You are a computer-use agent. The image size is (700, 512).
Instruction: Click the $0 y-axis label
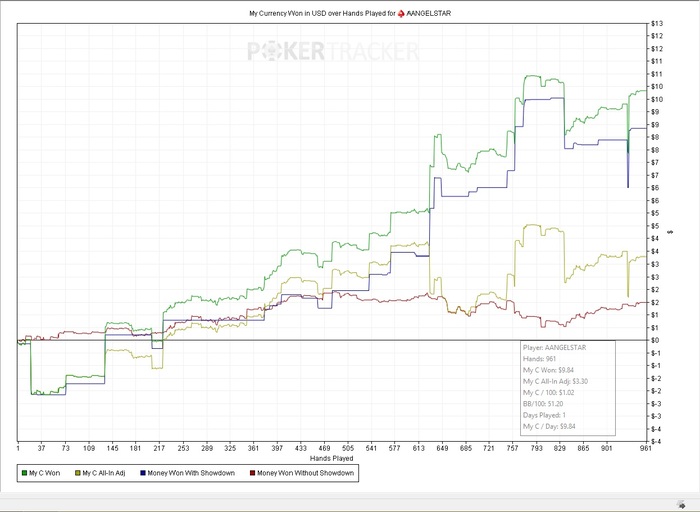pyautogui.click(x=656, y=340)
